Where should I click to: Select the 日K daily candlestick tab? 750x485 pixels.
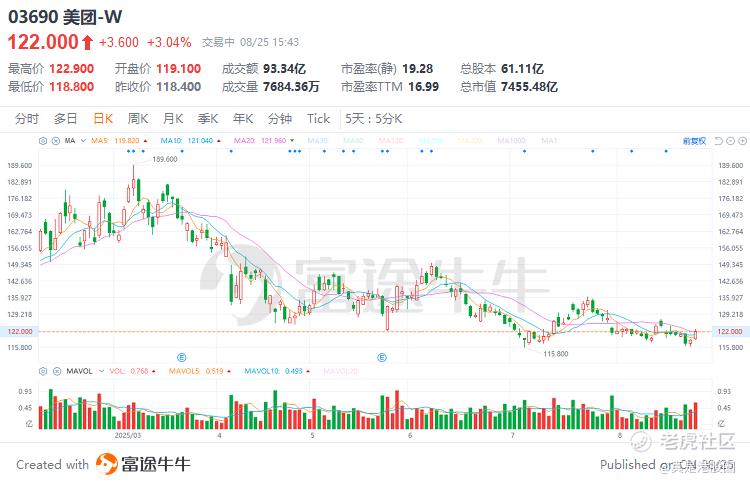(x=103, y=119)
